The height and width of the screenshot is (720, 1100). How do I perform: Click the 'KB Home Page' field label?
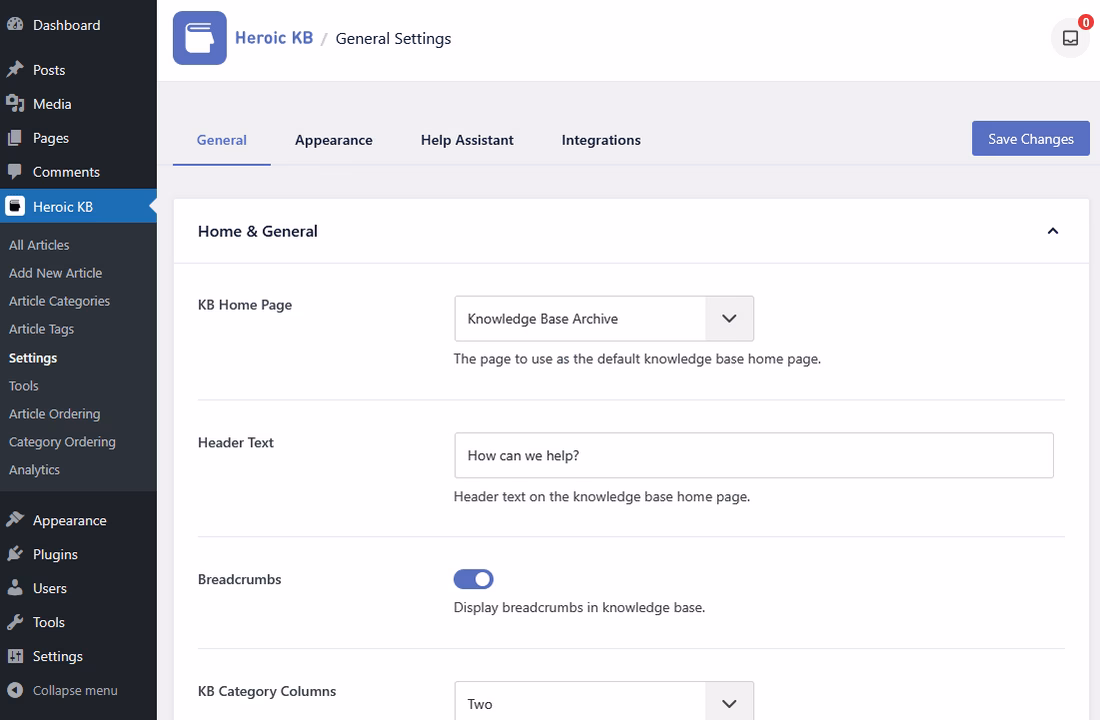tap(245, 305)
